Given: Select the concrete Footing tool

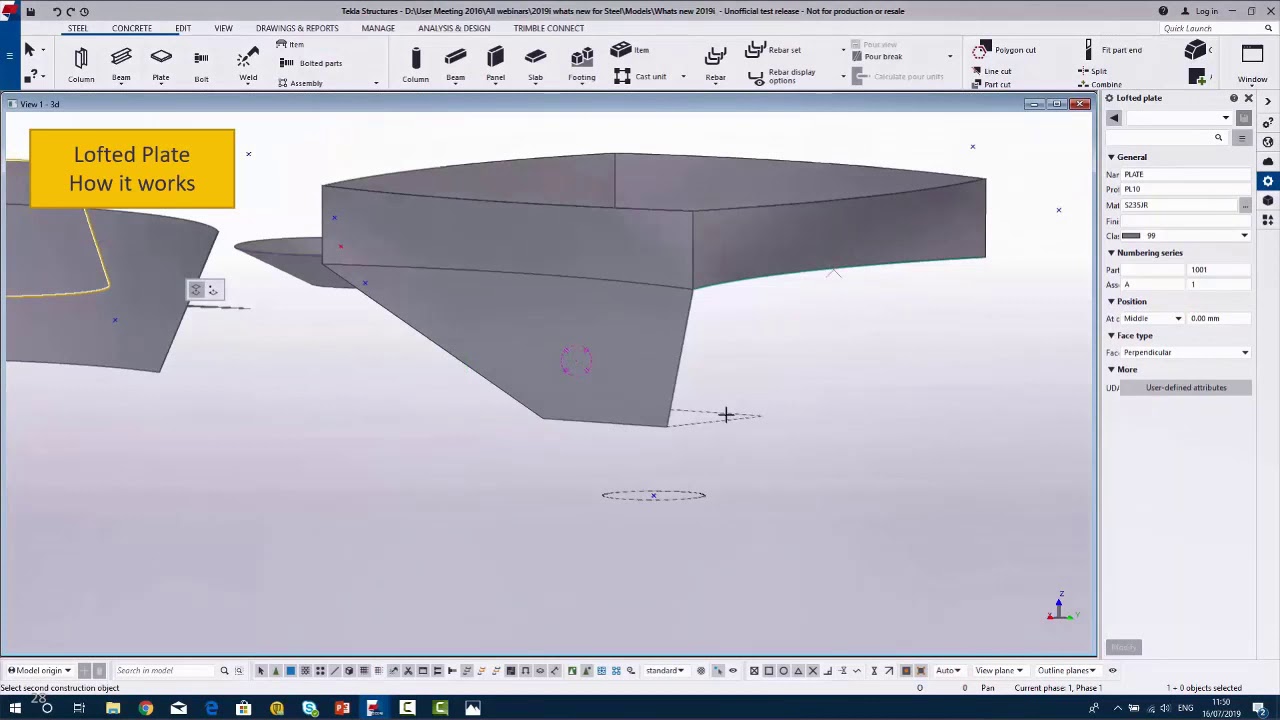Looking at the screenshot, I should (582, 63).
